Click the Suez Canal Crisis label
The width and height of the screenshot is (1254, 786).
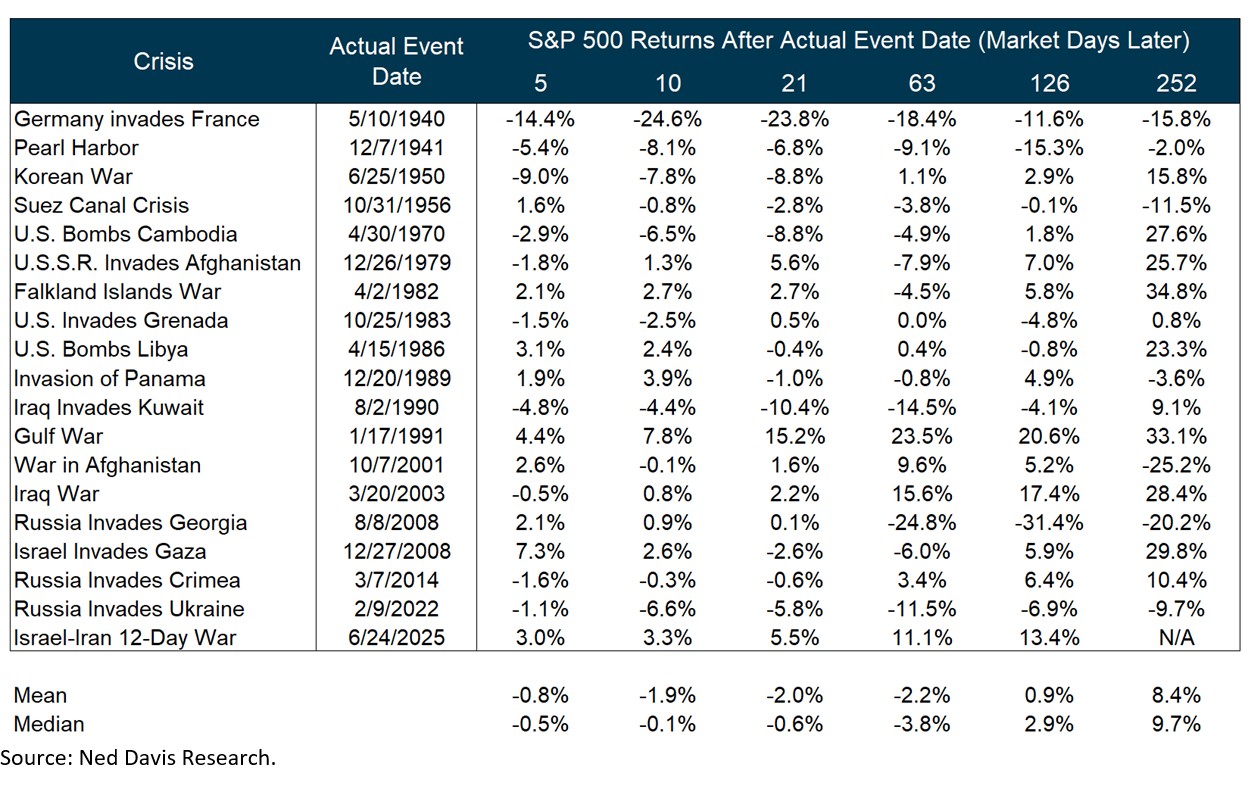coord(102,206)
